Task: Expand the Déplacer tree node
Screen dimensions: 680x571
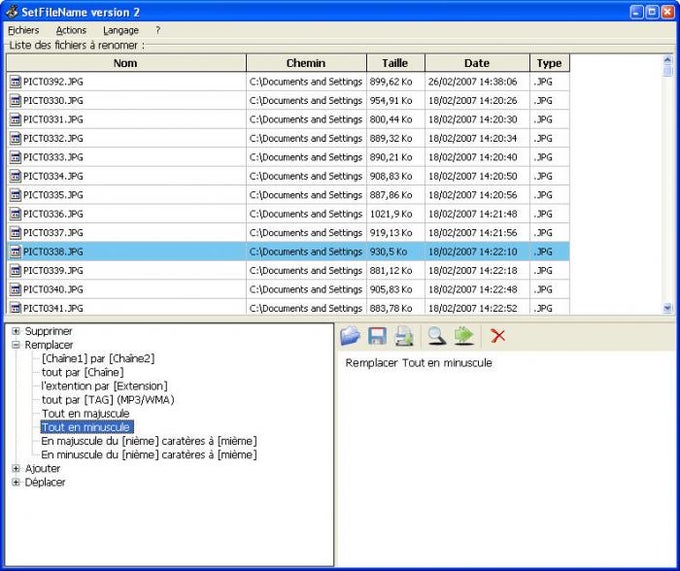Action: point(16,482)
